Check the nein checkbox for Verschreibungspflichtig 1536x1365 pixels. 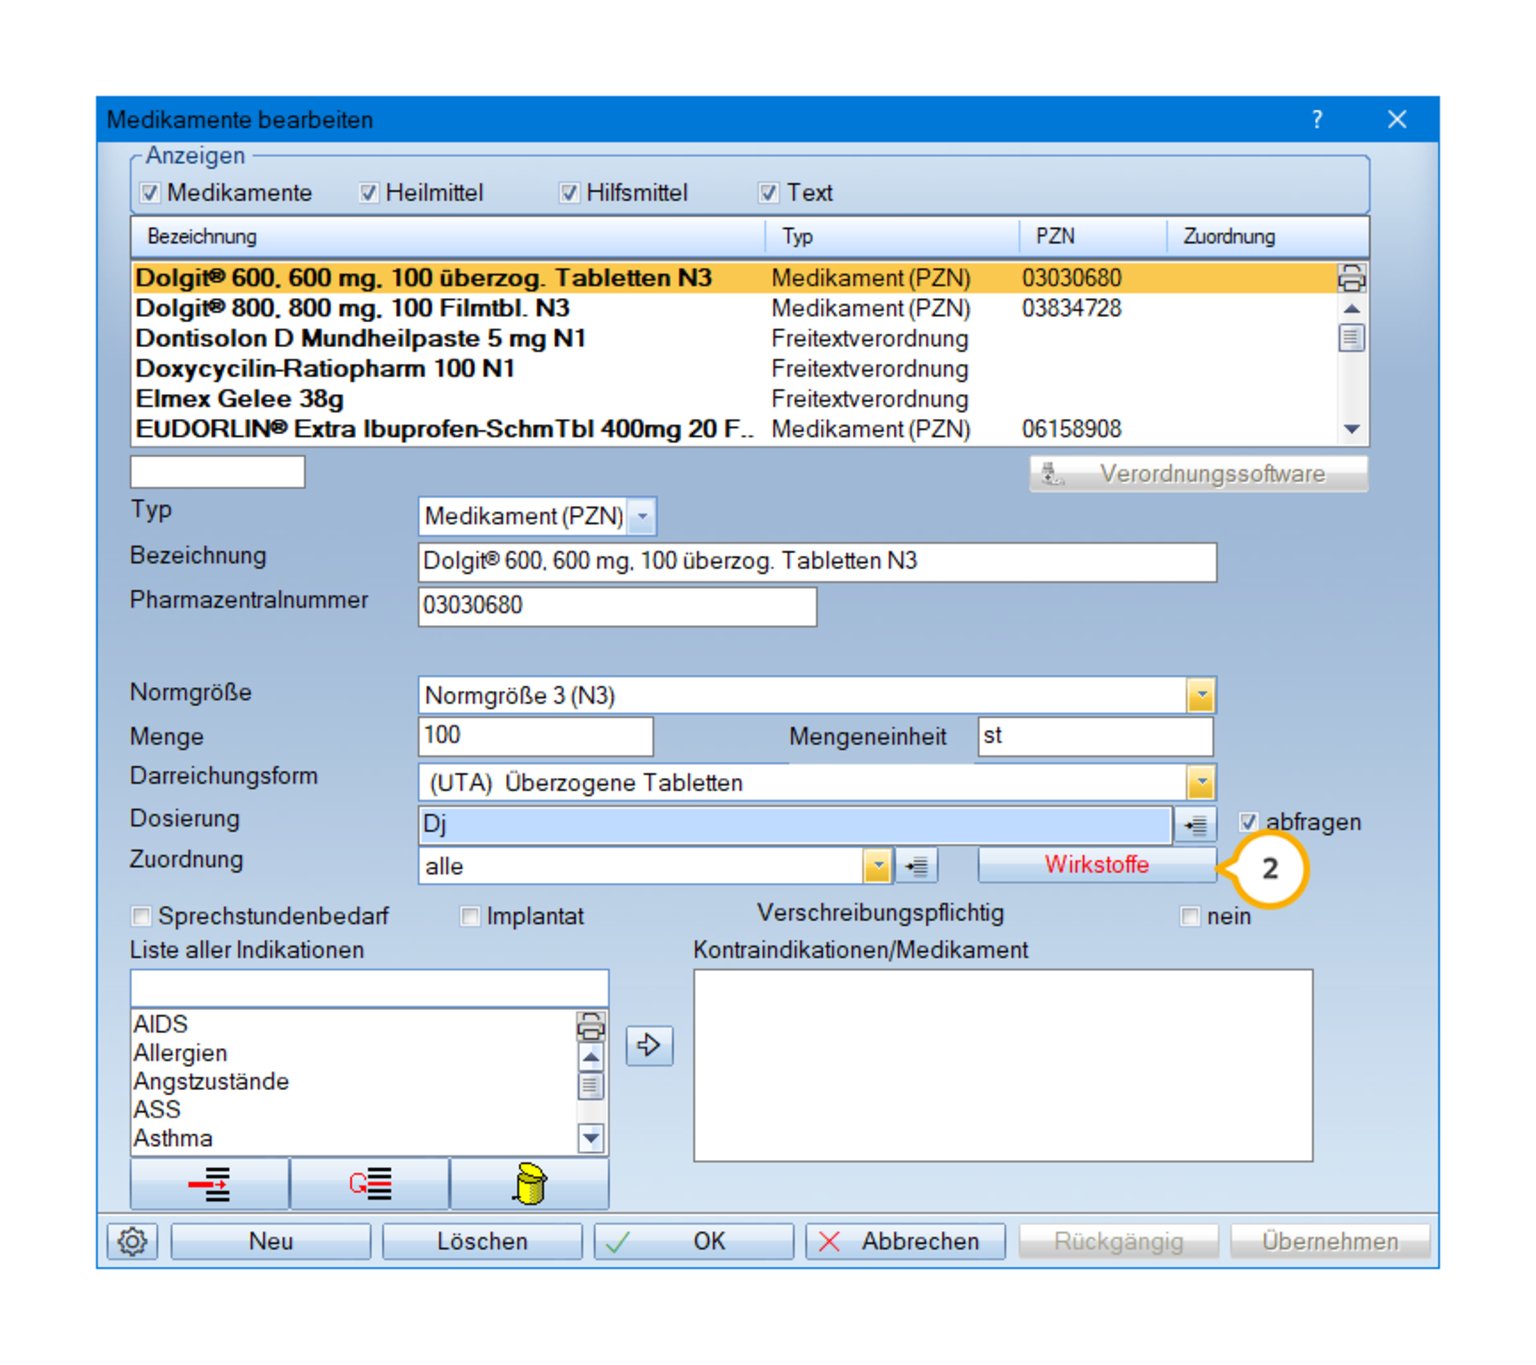(x=1190, y=916)
